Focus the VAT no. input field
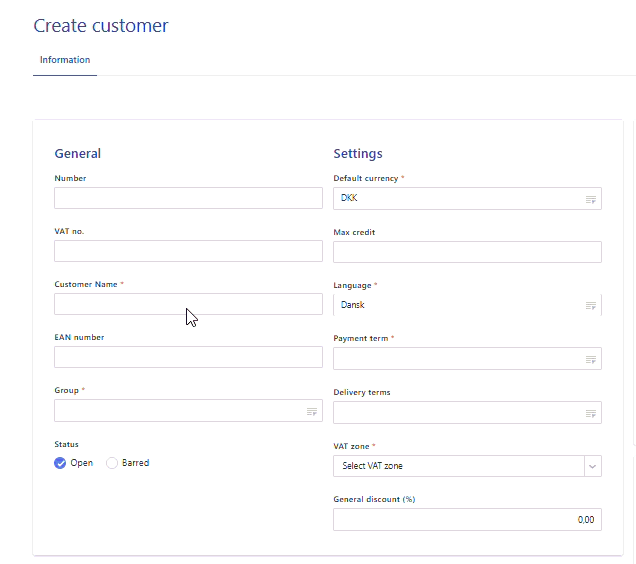The image size is (636, 564). [188, 251]
